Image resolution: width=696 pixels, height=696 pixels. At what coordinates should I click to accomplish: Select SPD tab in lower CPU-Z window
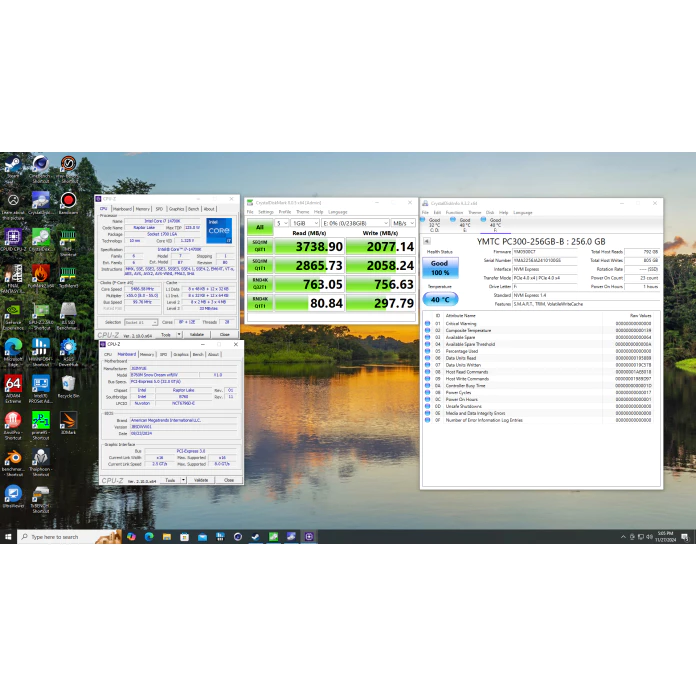(x=163, y=354)
